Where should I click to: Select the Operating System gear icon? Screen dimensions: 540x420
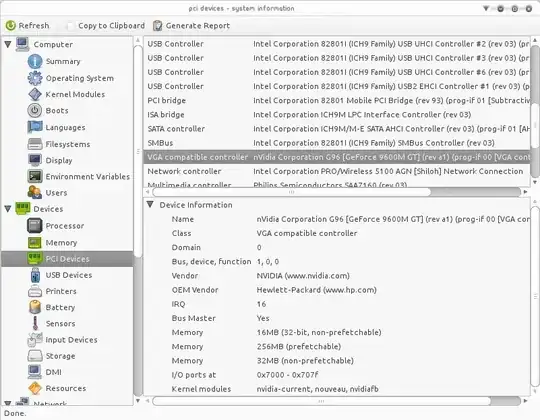(35, 78)
